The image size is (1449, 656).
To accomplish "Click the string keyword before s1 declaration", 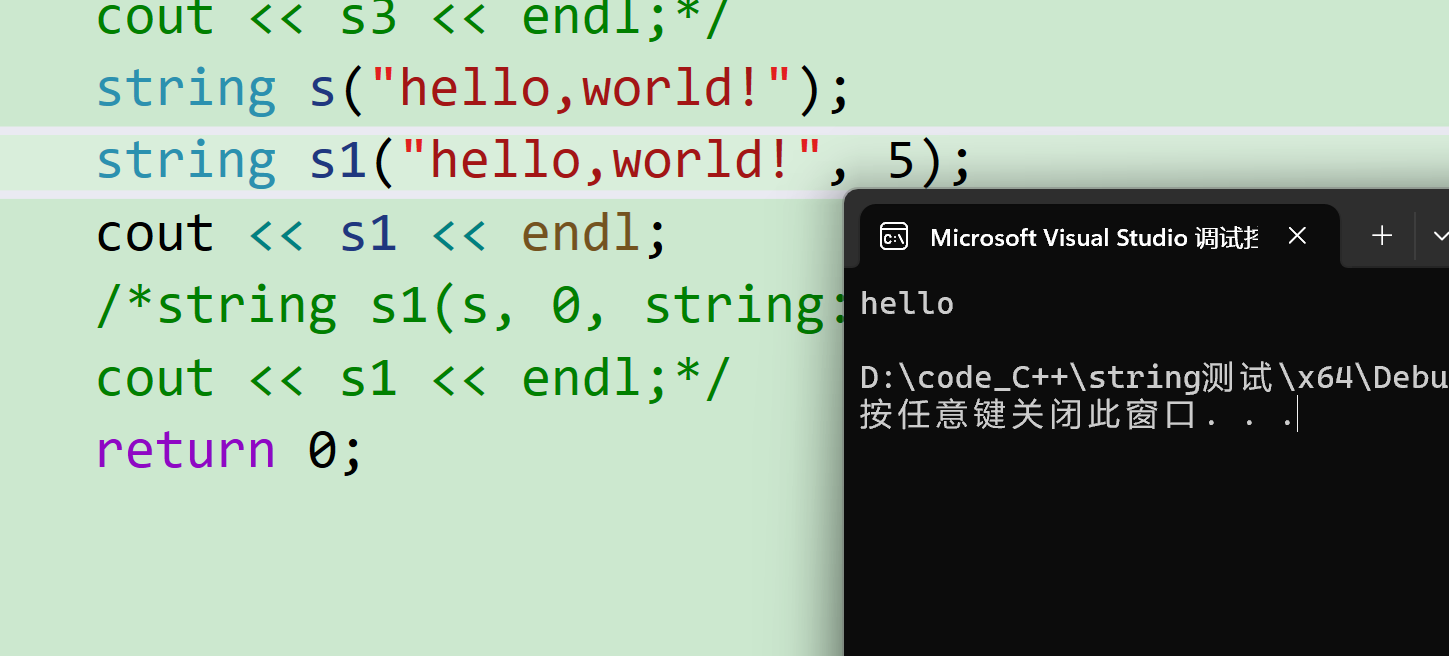I will 186,161.
